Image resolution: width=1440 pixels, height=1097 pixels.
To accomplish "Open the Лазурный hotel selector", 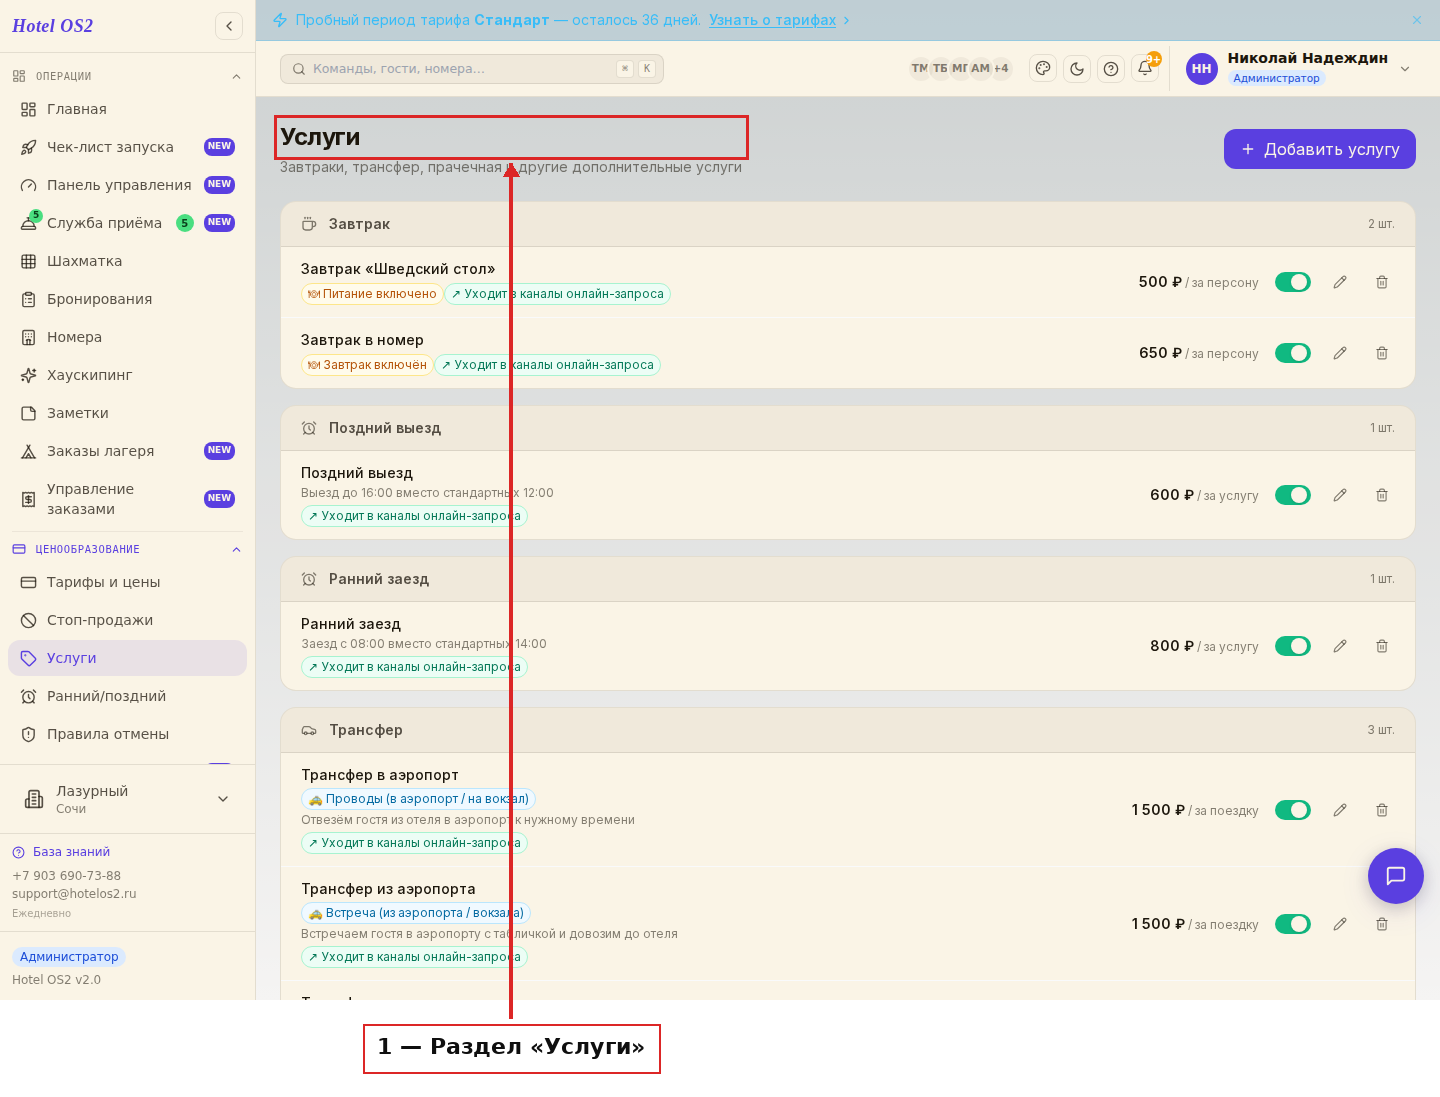I will tap(127, 799).
